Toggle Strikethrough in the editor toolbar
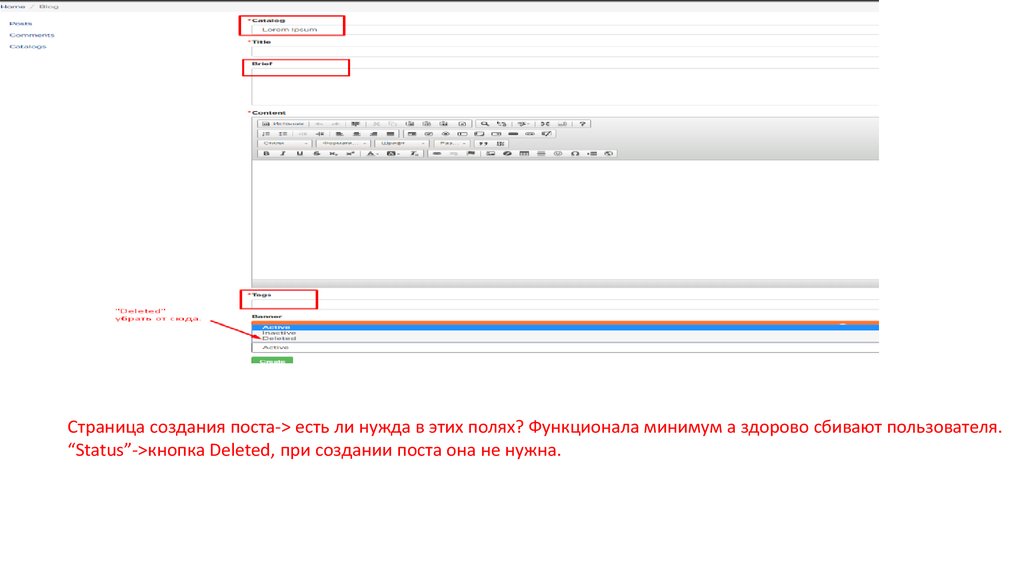The height and width of the screenshot is (574, 1024). point(317,153)
